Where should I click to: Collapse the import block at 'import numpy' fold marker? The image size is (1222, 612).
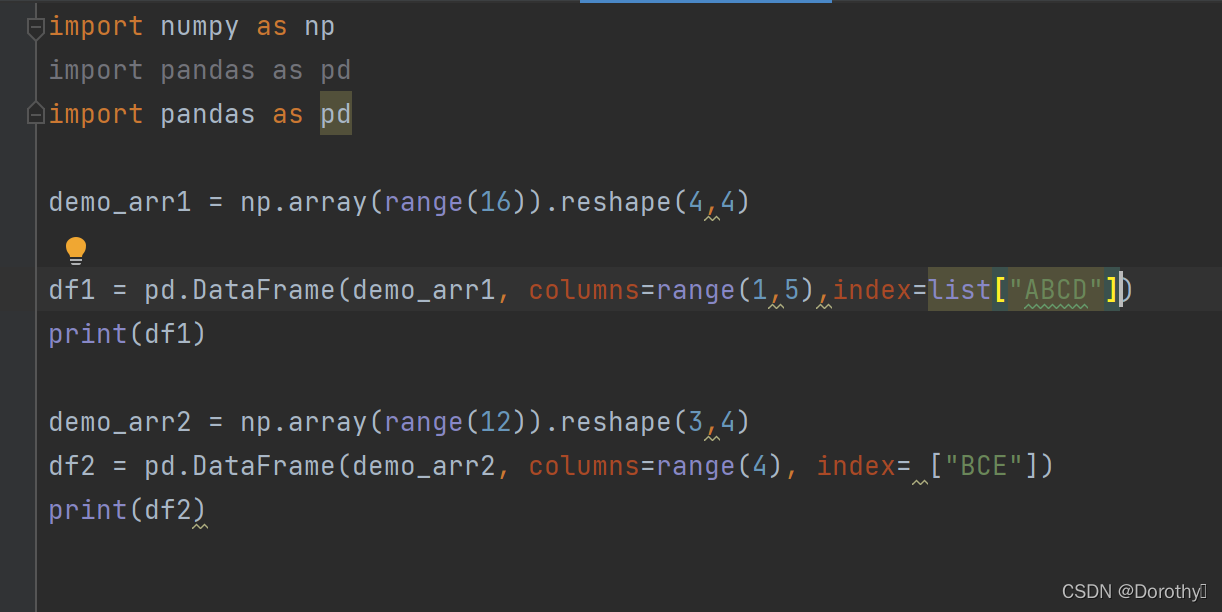(x=36, y=27)
